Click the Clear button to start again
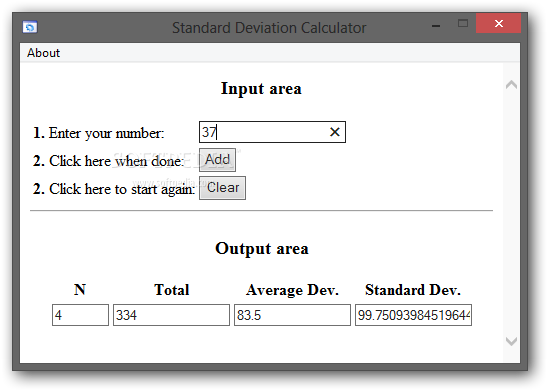548x391 pixels. coord(222,188)
